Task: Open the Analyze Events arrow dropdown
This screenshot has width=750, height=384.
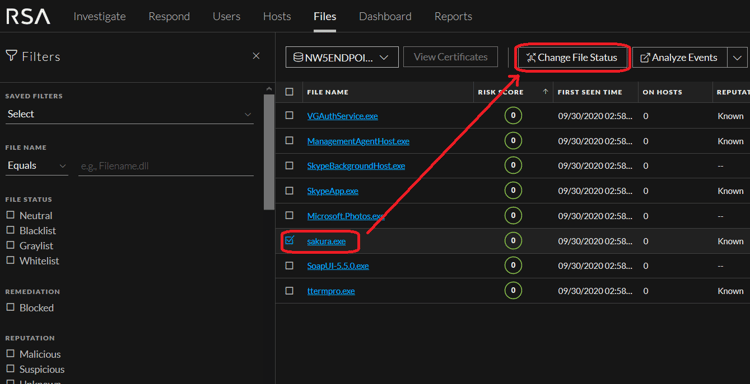Action: [737, 58]
